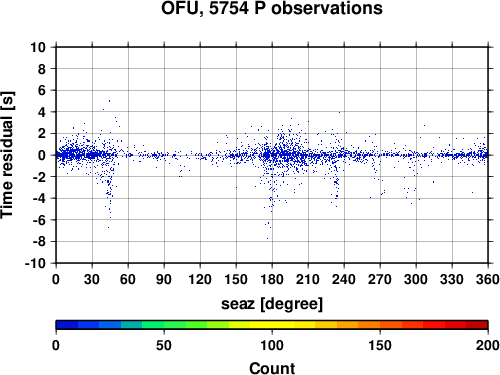
Task: Click the 10 tick label on y-axis
Action: point(38,47)
